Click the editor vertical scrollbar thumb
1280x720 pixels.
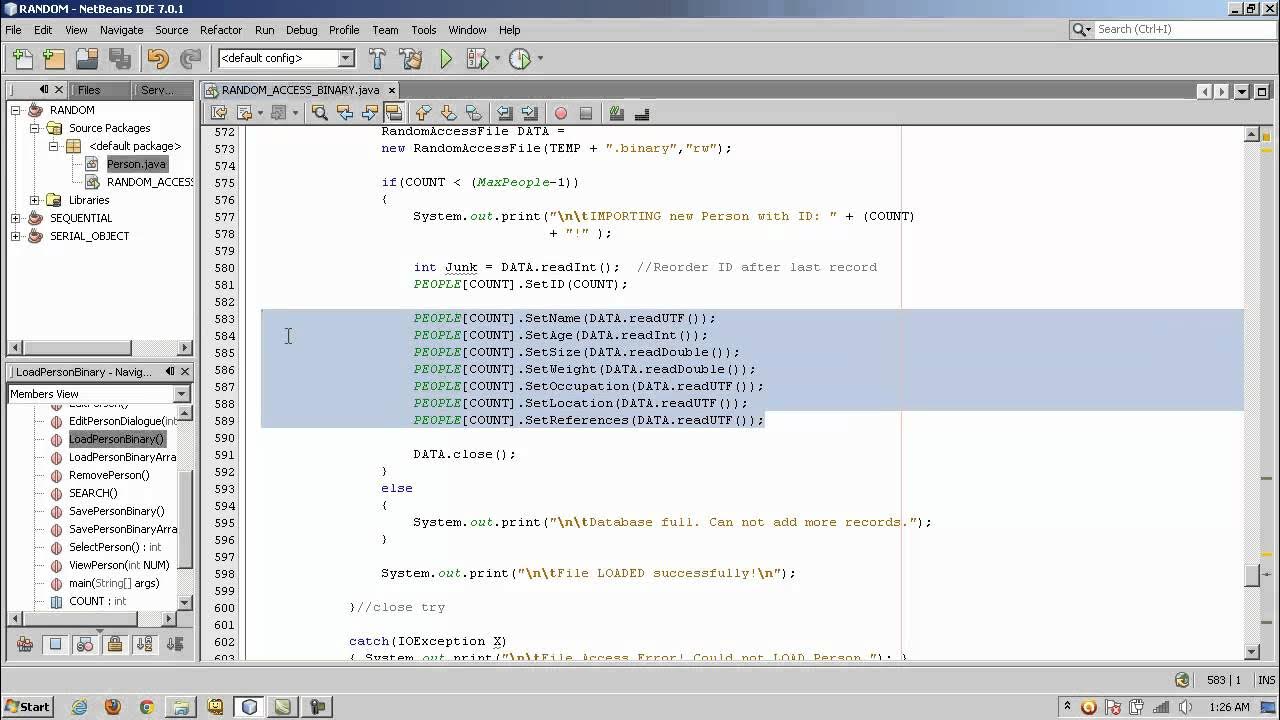pos(1252,576)
